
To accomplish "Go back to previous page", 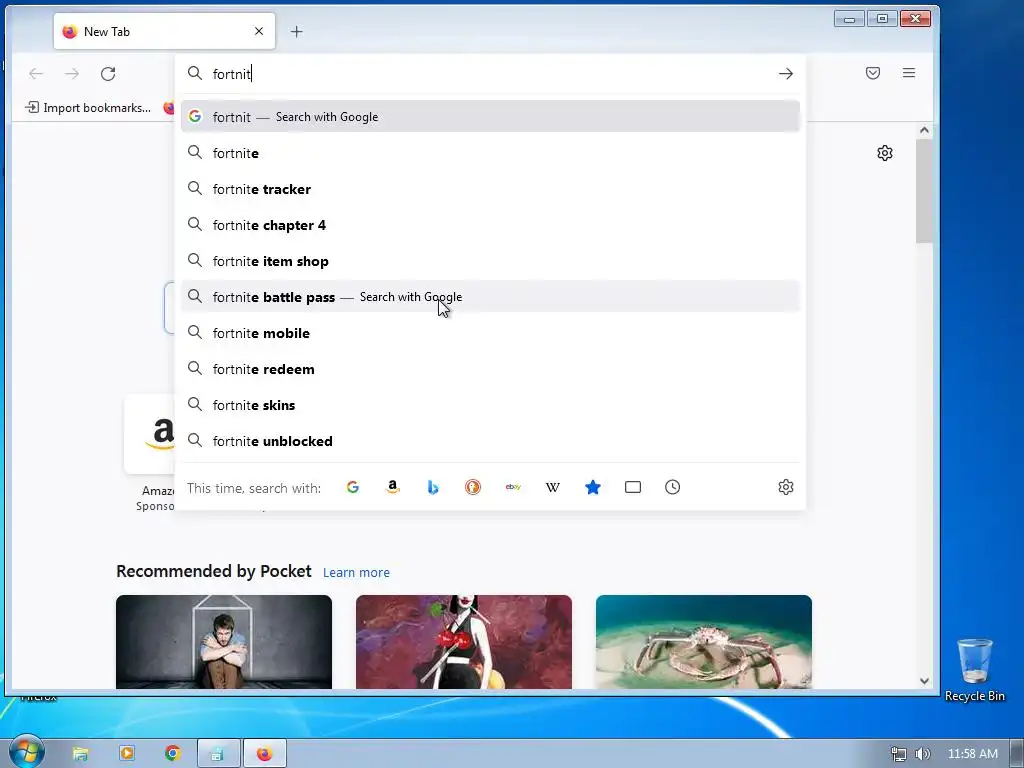I will pos(36,74).
